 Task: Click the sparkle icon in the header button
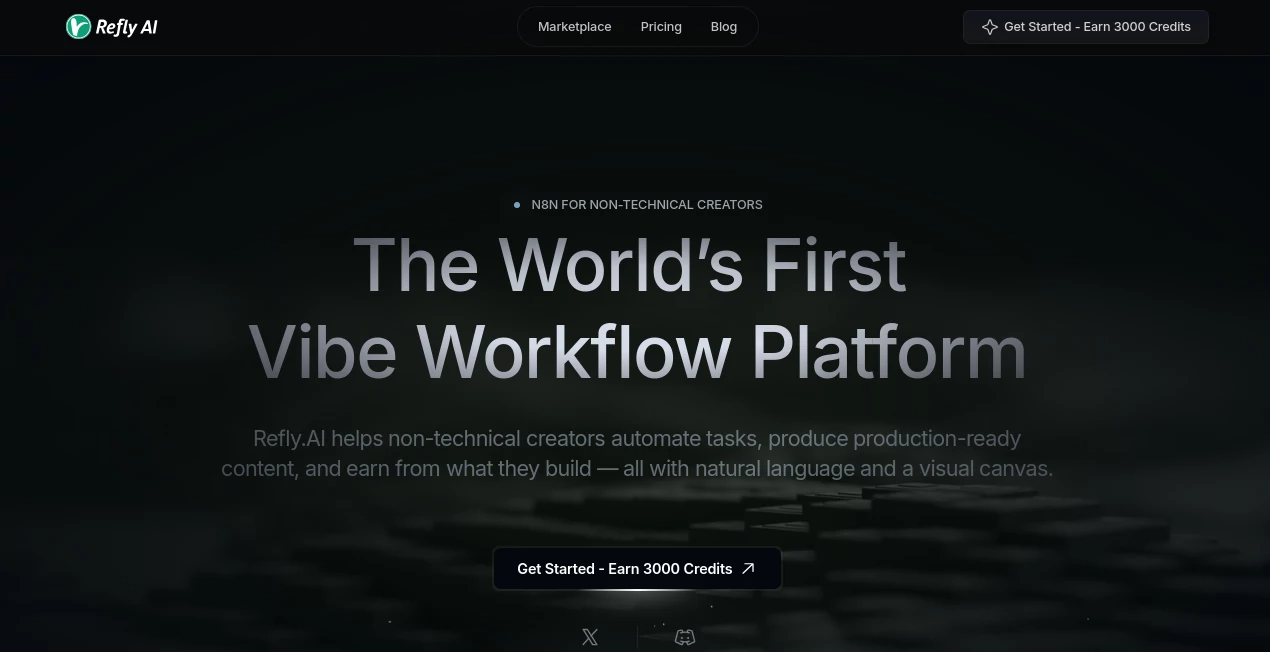[990, 27]
